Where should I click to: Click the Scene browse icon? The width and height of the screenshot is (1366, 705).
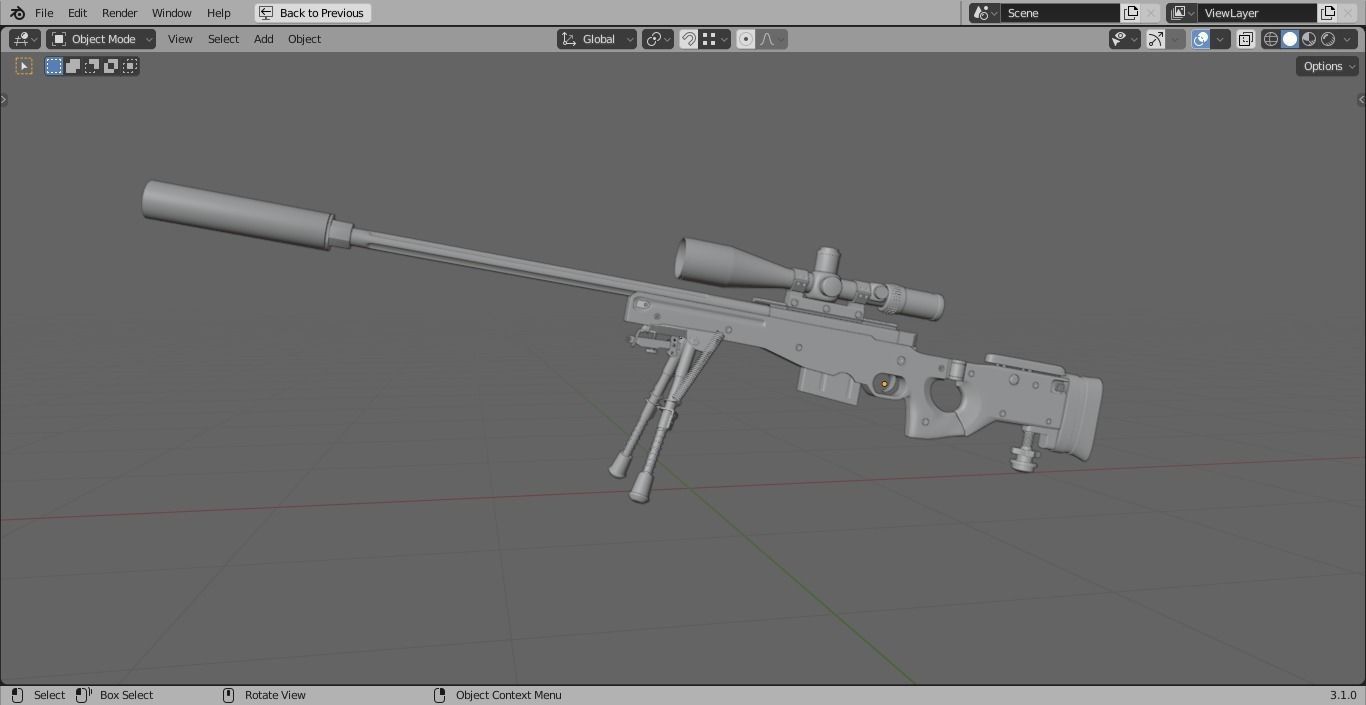click(x=985, y=13)
